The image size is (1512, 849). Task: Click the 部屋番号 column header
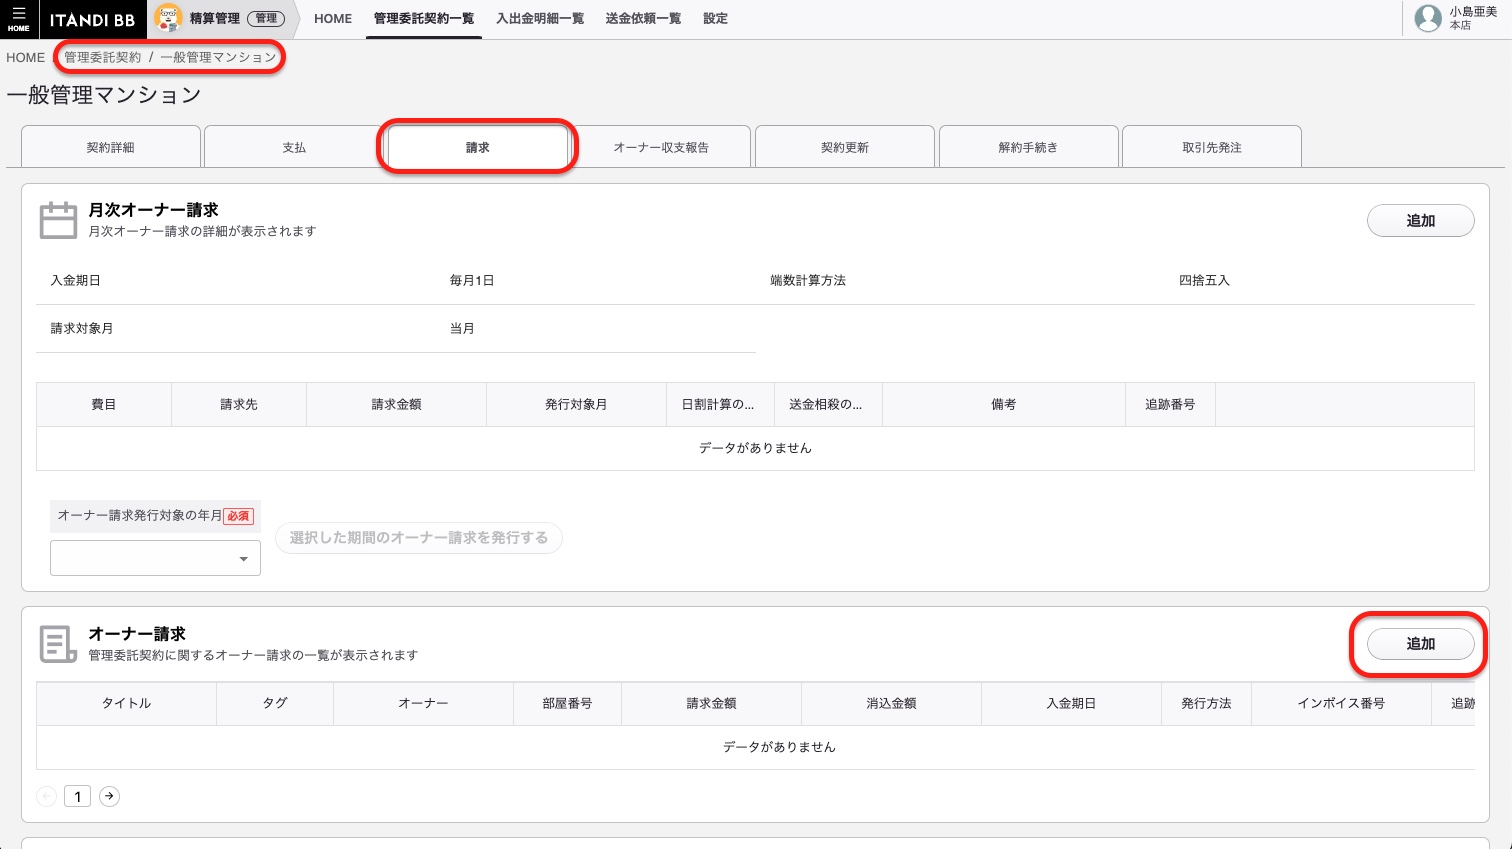pyautogui.click(x=567, y=704)
